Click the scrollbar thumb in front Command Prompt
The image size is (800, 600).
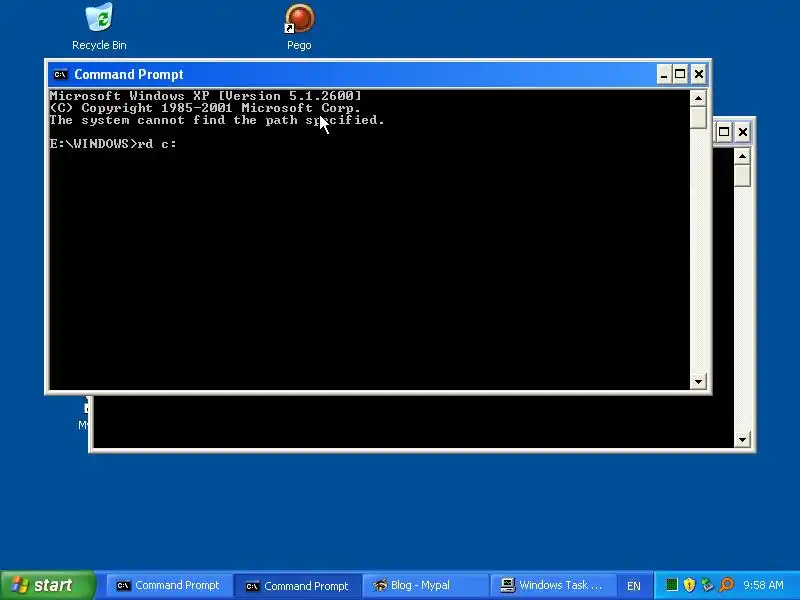pyautogui.click(x=698, y=117)
